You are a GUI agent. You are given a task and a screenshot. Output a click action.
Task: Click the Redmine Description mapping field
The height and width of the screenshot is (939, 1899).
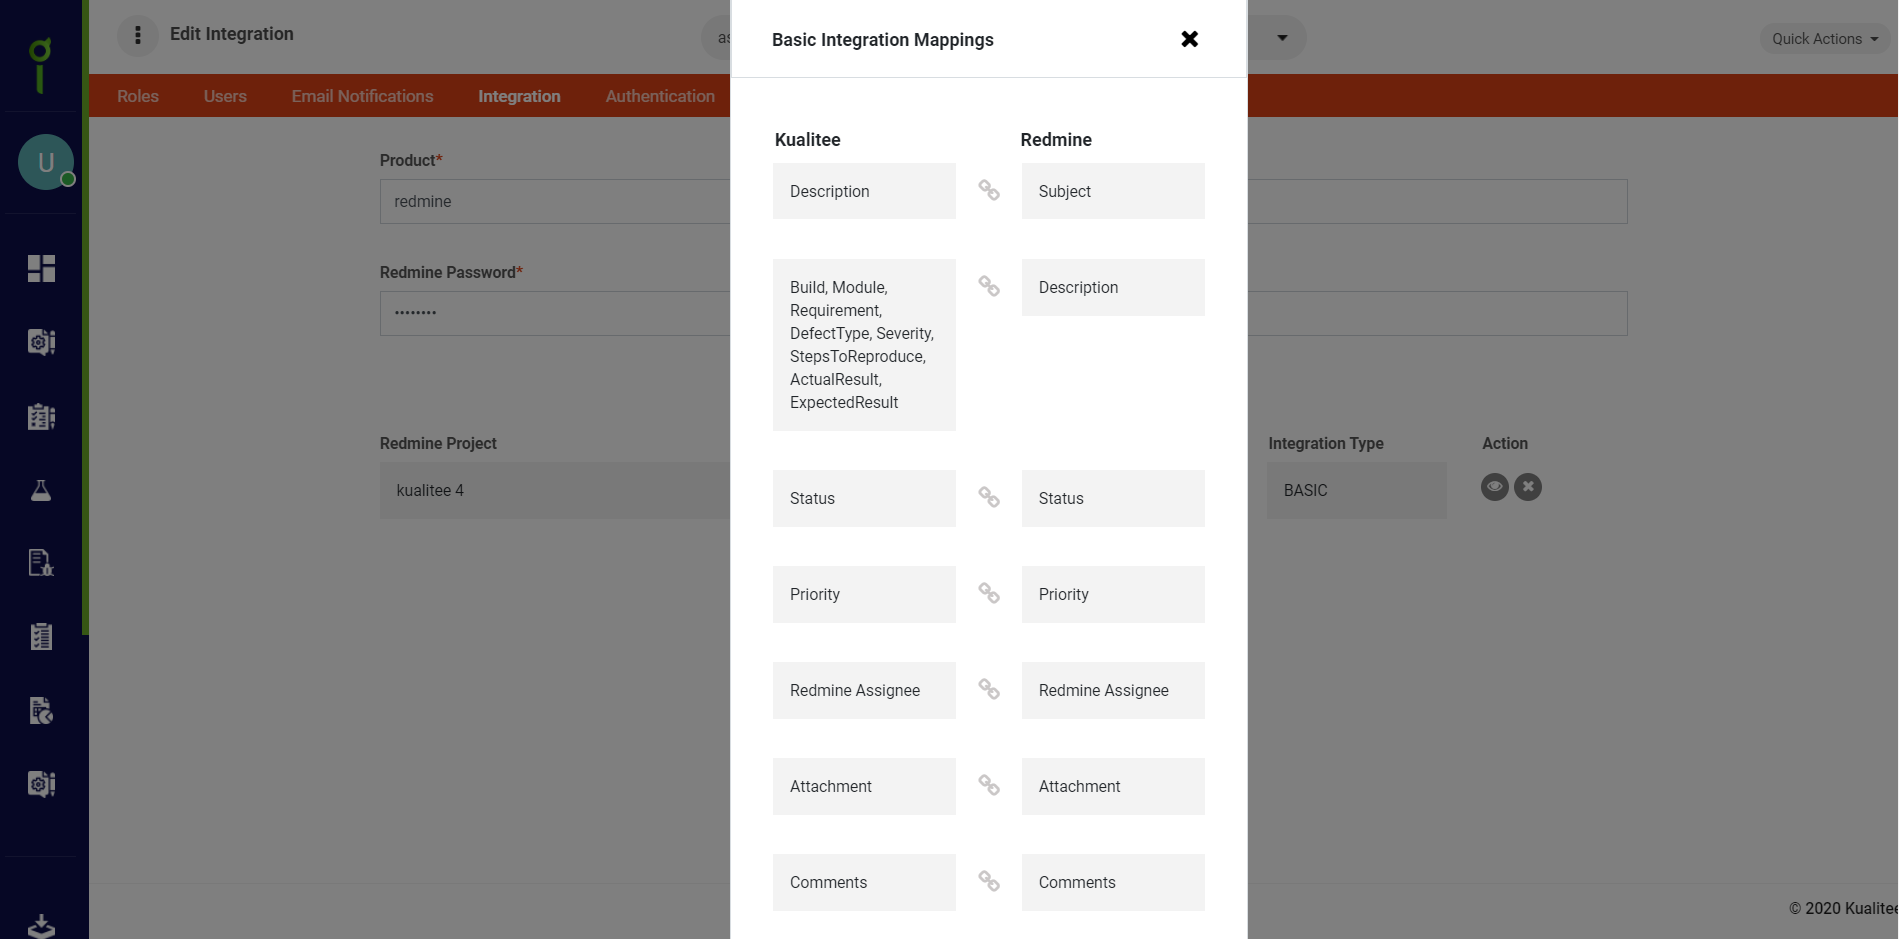(x=1113, y=287)
